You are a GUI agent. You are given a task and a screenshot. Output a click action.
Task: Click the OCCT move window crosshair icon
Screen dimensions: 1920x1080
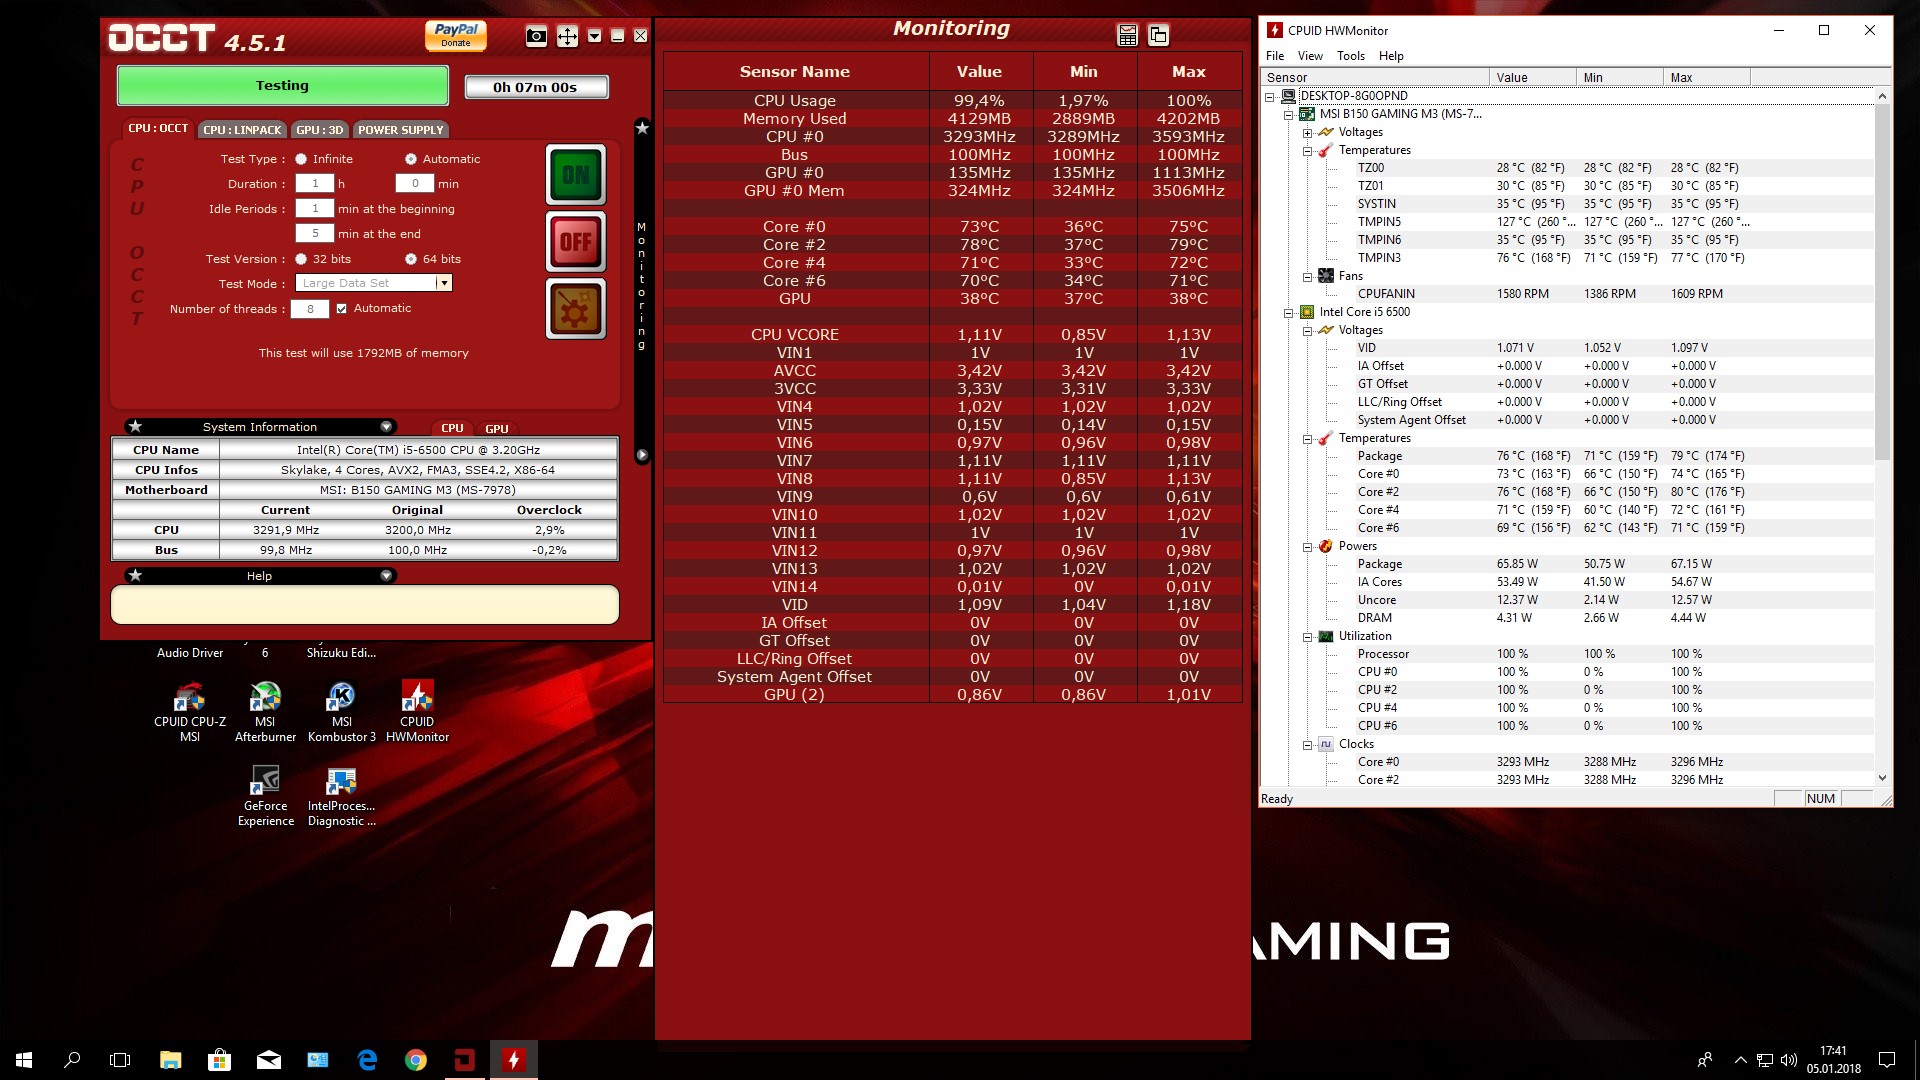pyautogui.click(x=567, y=37)
